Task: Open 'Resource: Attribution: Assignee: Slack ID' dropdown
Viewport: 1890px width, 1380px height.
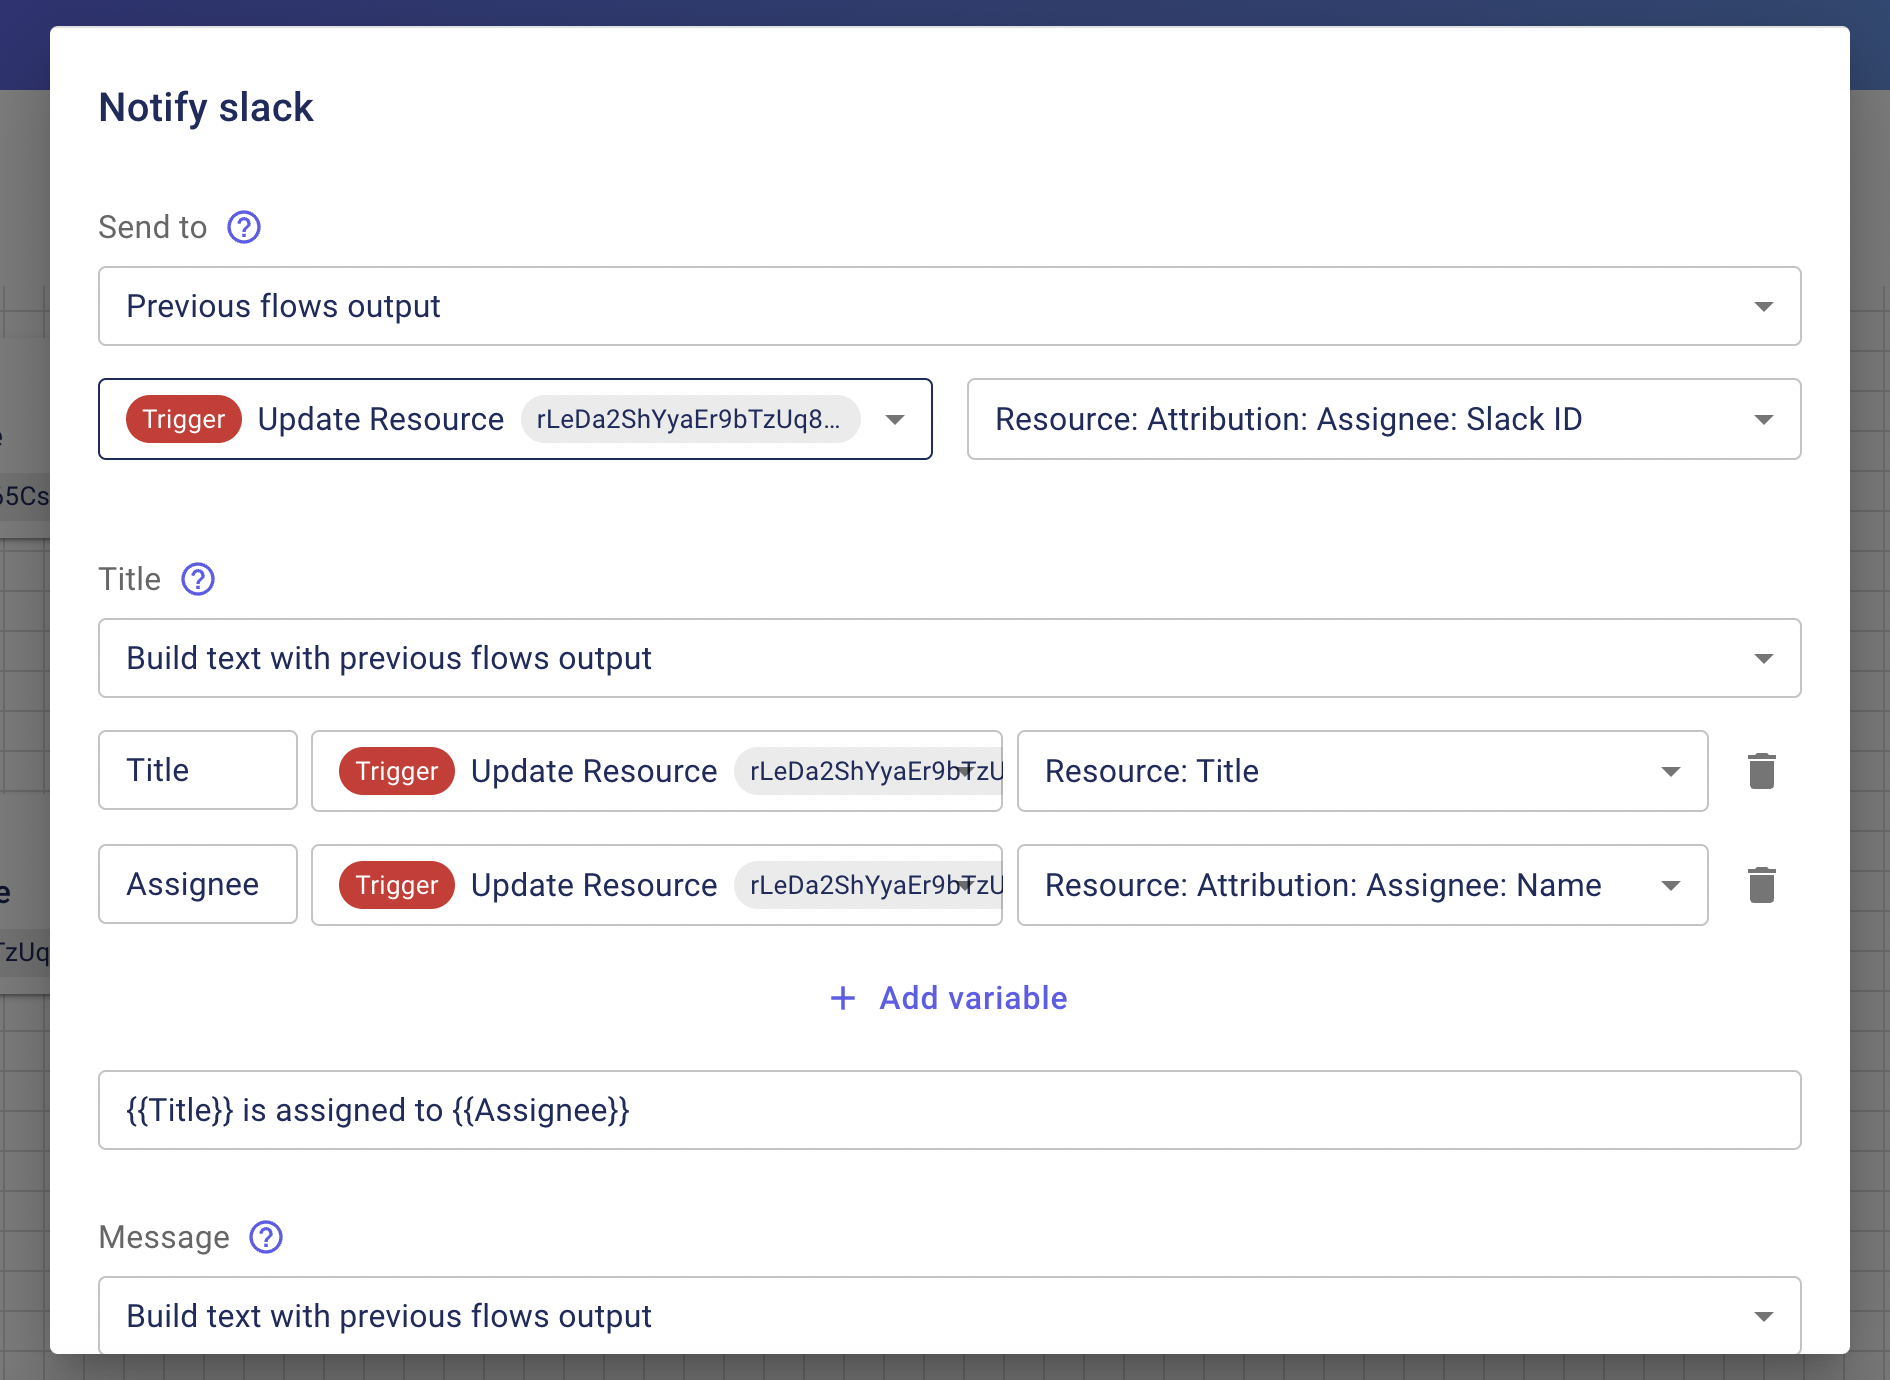Action: 1384,419
